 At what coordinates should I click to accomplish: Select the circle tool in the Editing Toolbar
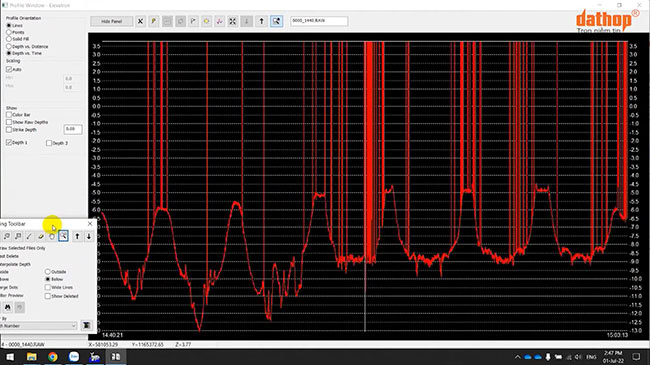pos(52,236)
